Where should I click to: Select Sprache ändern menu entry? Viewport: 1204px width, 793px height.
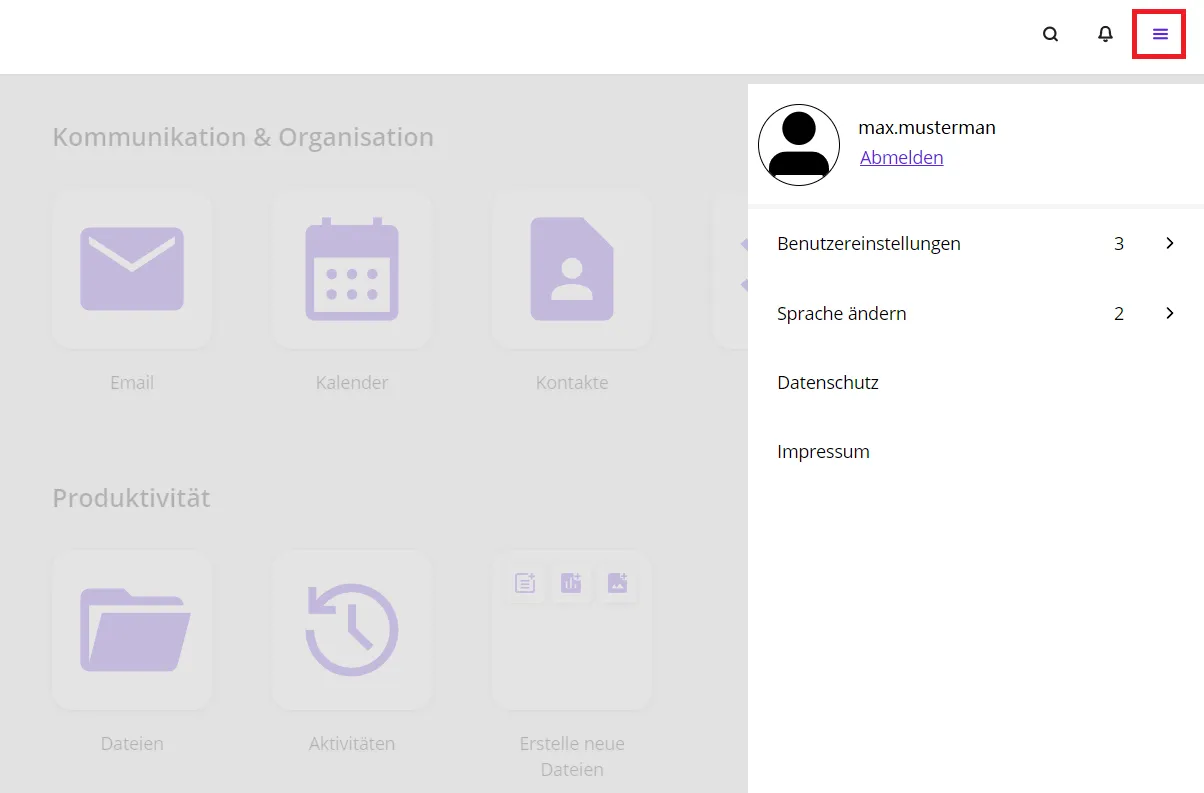[x=841, y=314]
